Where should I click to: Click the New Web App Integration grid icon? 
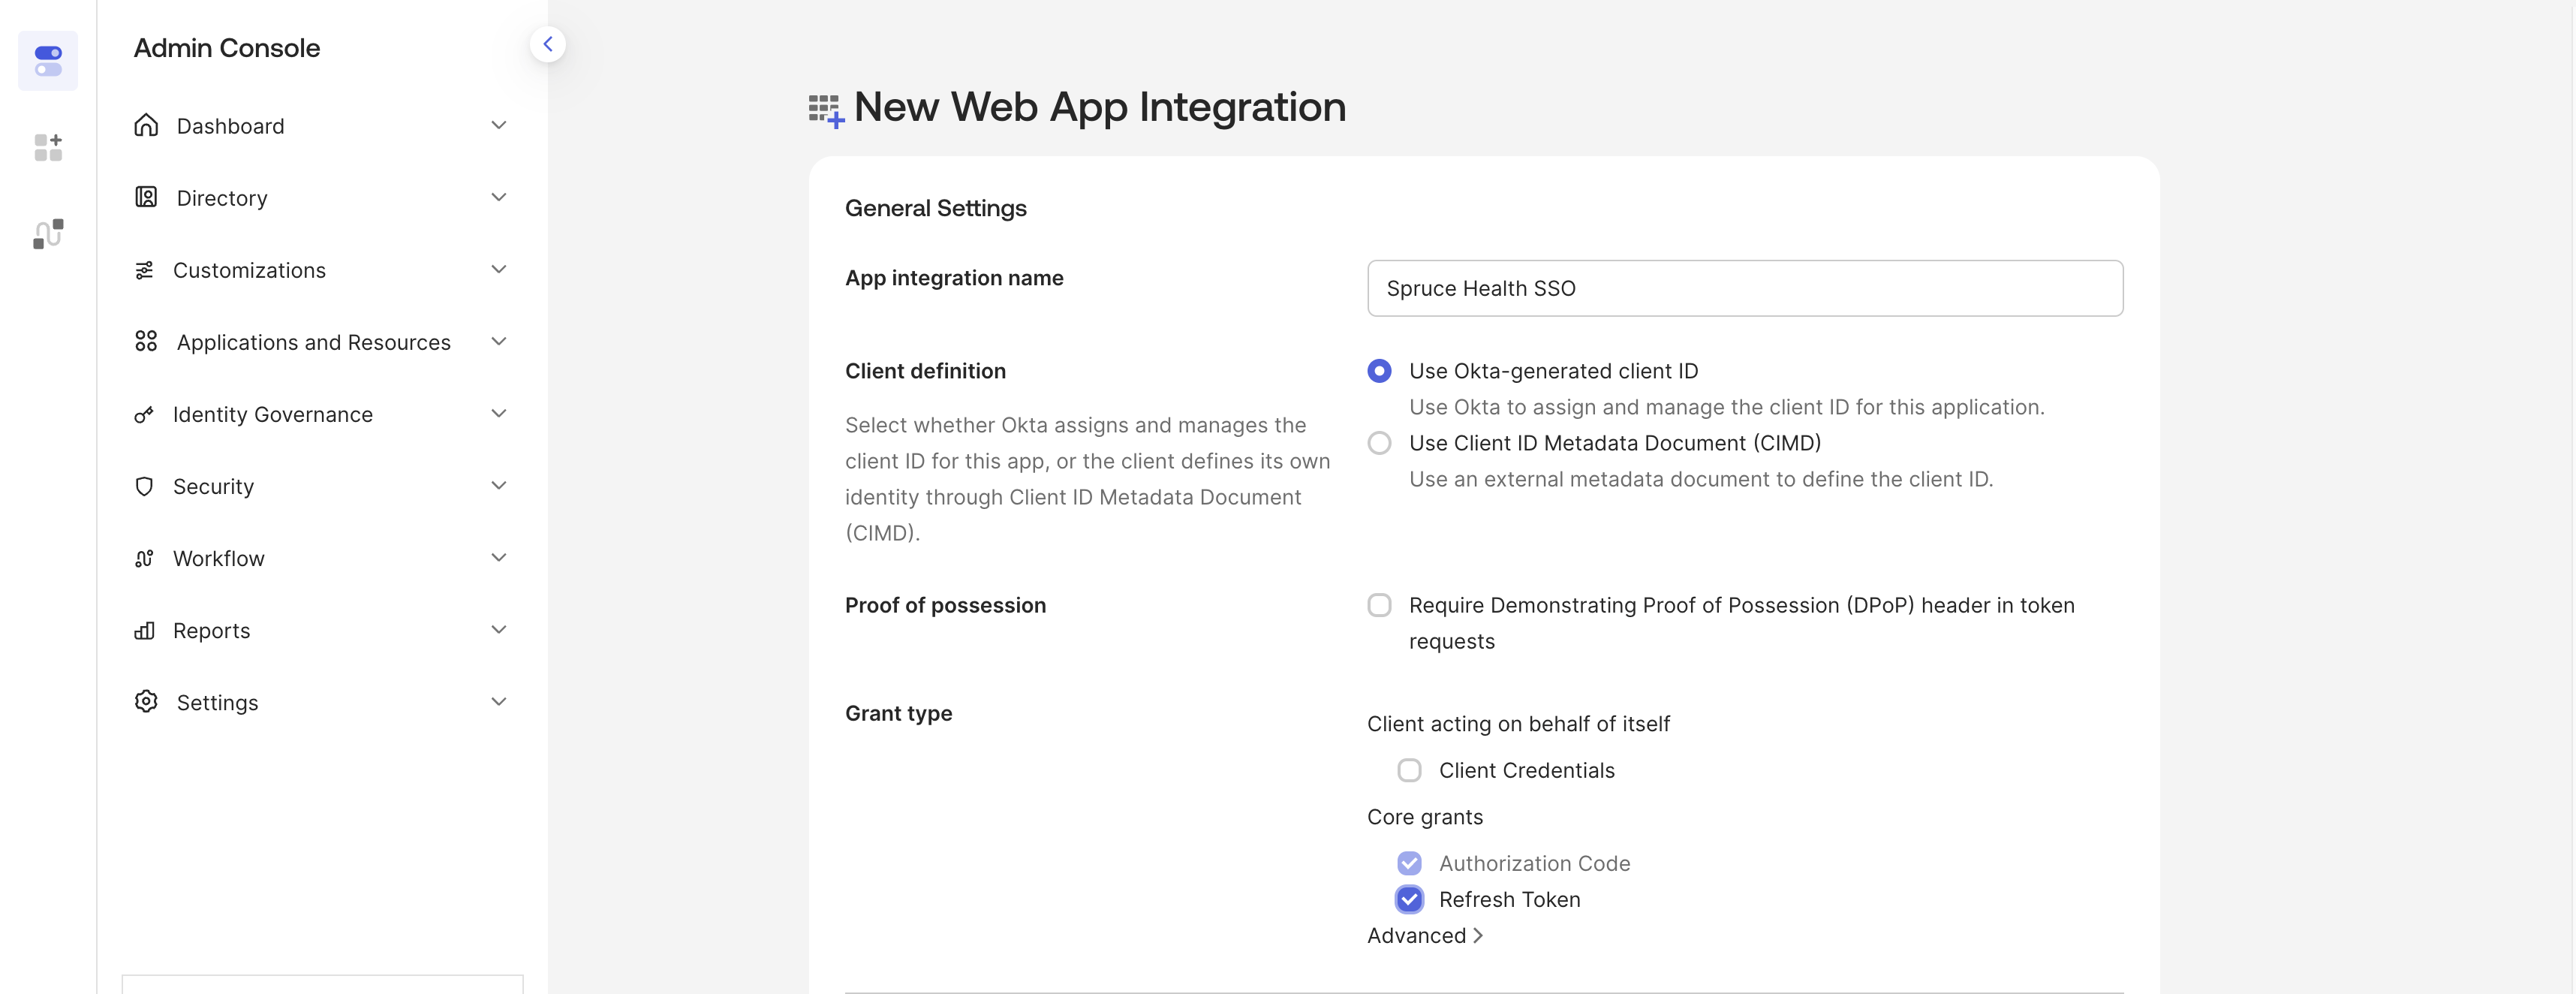[x=826, y=111]
